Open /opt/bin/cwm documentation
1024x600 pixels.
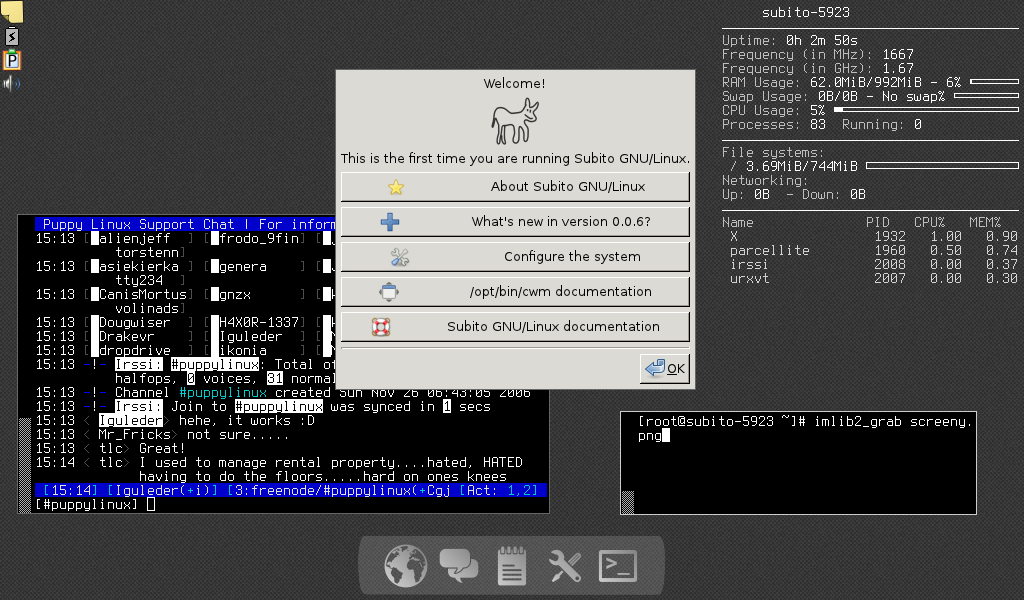tap(515, 292)
